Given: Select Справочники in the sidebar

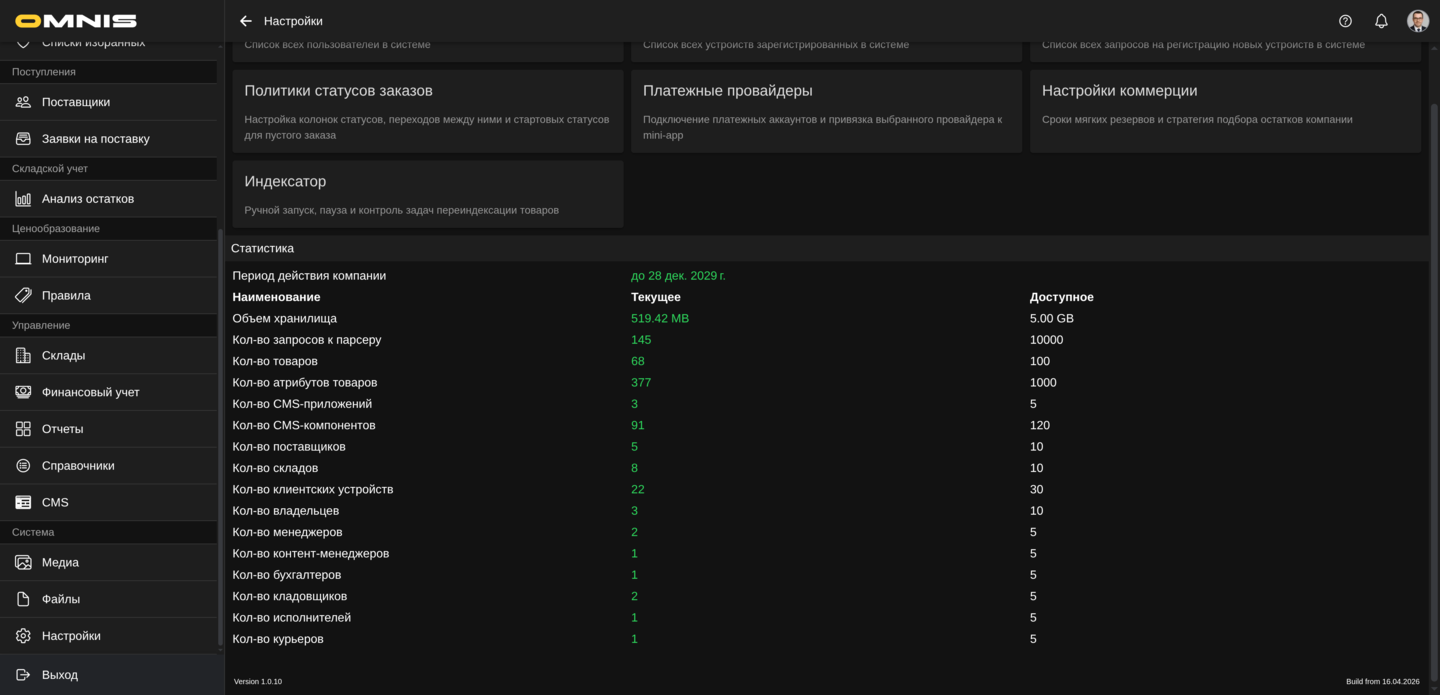Looking at the screenshot, I should click(x=78, y=466).
